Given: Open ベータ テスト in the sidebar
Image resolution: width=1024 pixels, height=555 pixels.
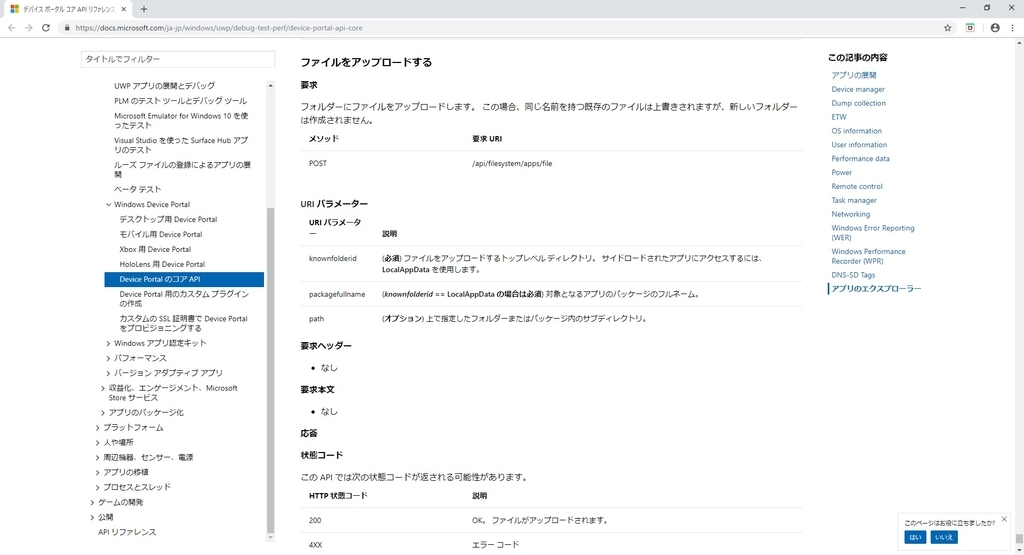Looking at the screenshot, I should [x=137, y=189].
